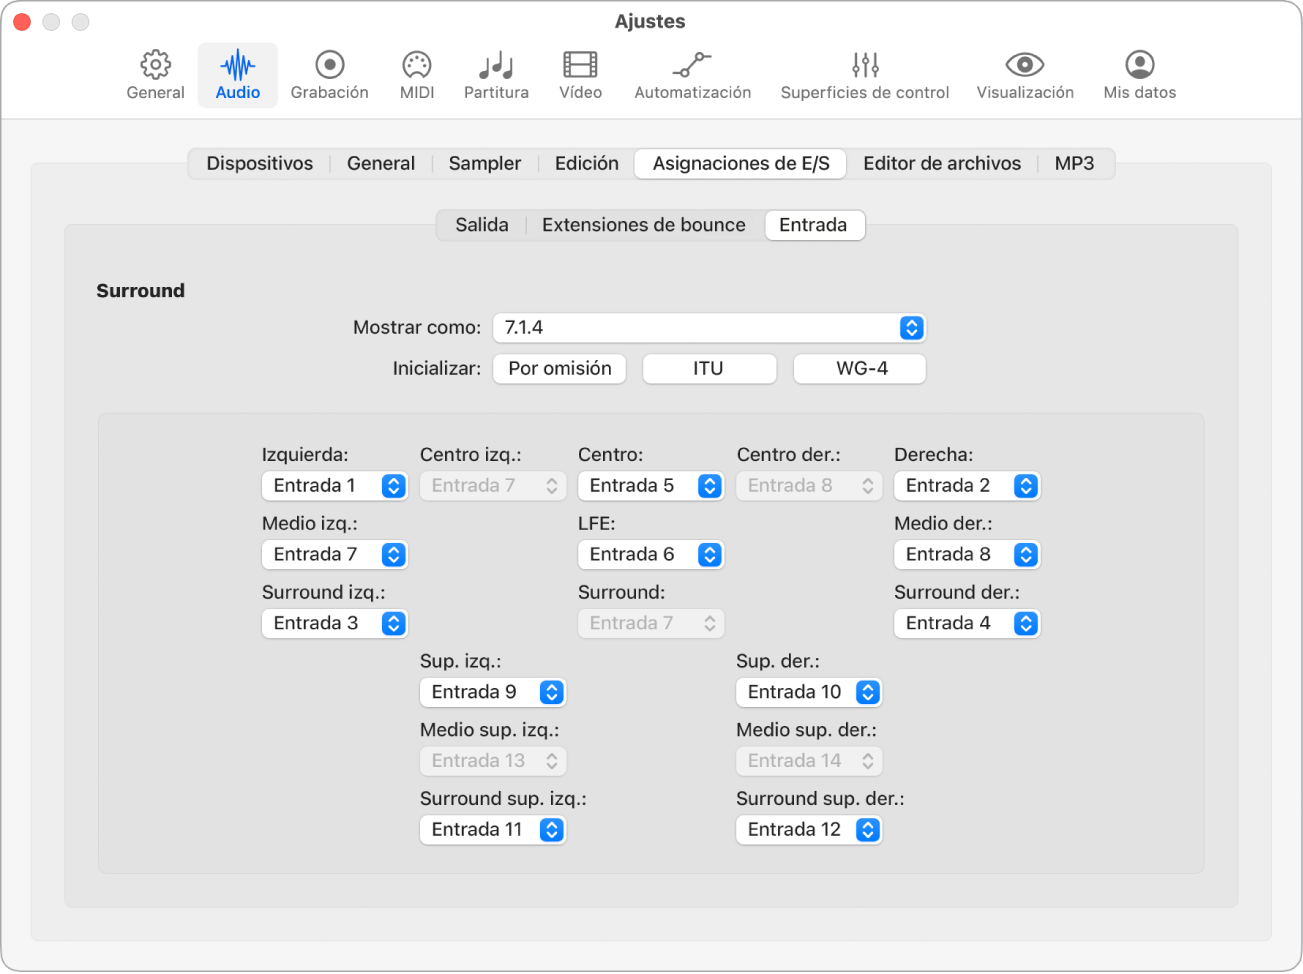Screen dimensions: 1303x974
Task: Click the Surround sup. der.: label
Action: pos(820,799)
